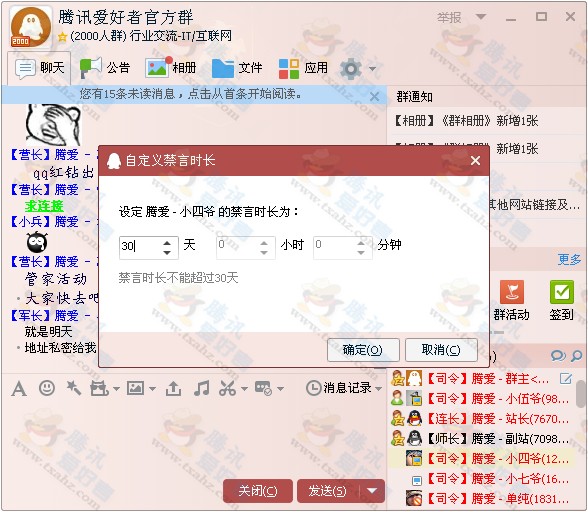The width and height of the screenshot is (588, 512).
Task: Click the days input field showing 30
Action: point(140,247)
